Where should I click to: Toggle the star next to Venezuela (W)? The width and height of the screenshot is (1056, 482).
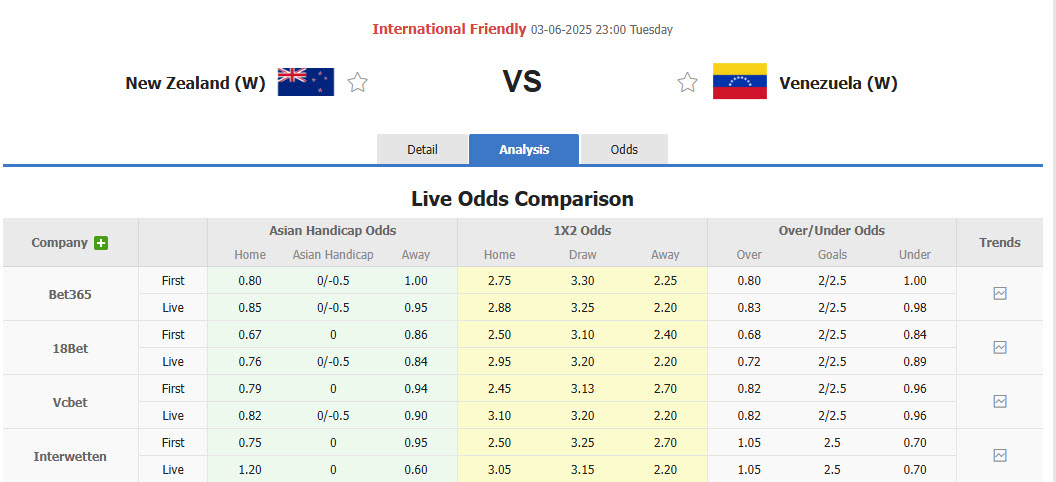point(687,83)
